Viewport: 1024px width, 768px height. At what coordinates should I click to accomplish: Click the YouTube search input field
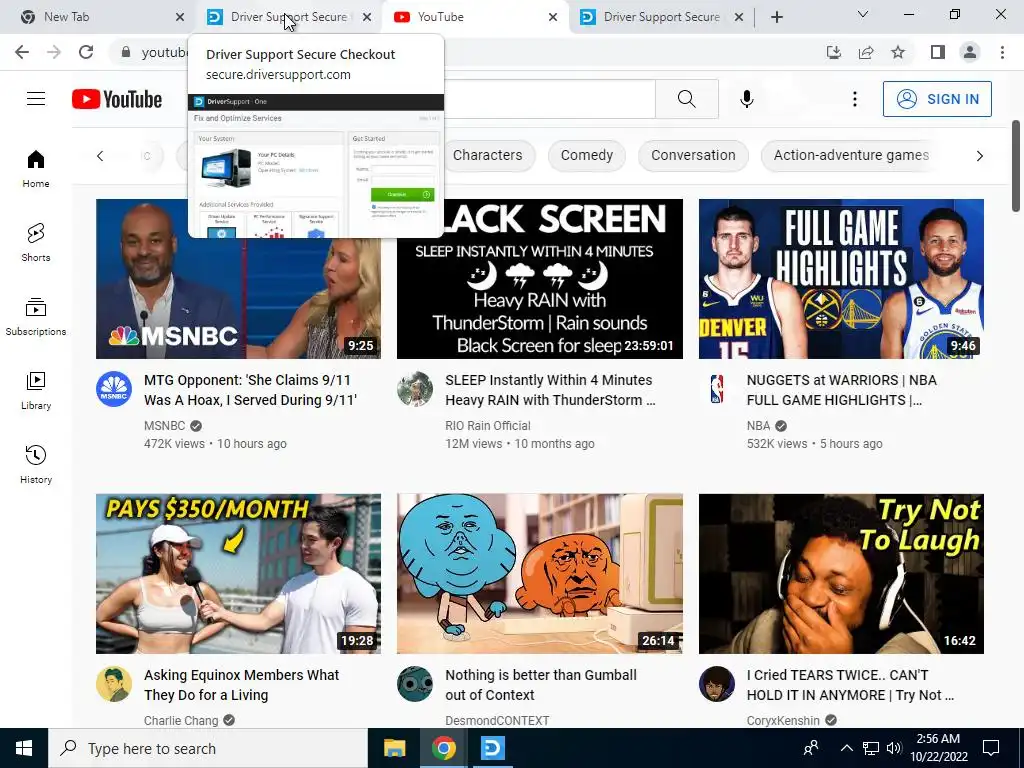549,99
